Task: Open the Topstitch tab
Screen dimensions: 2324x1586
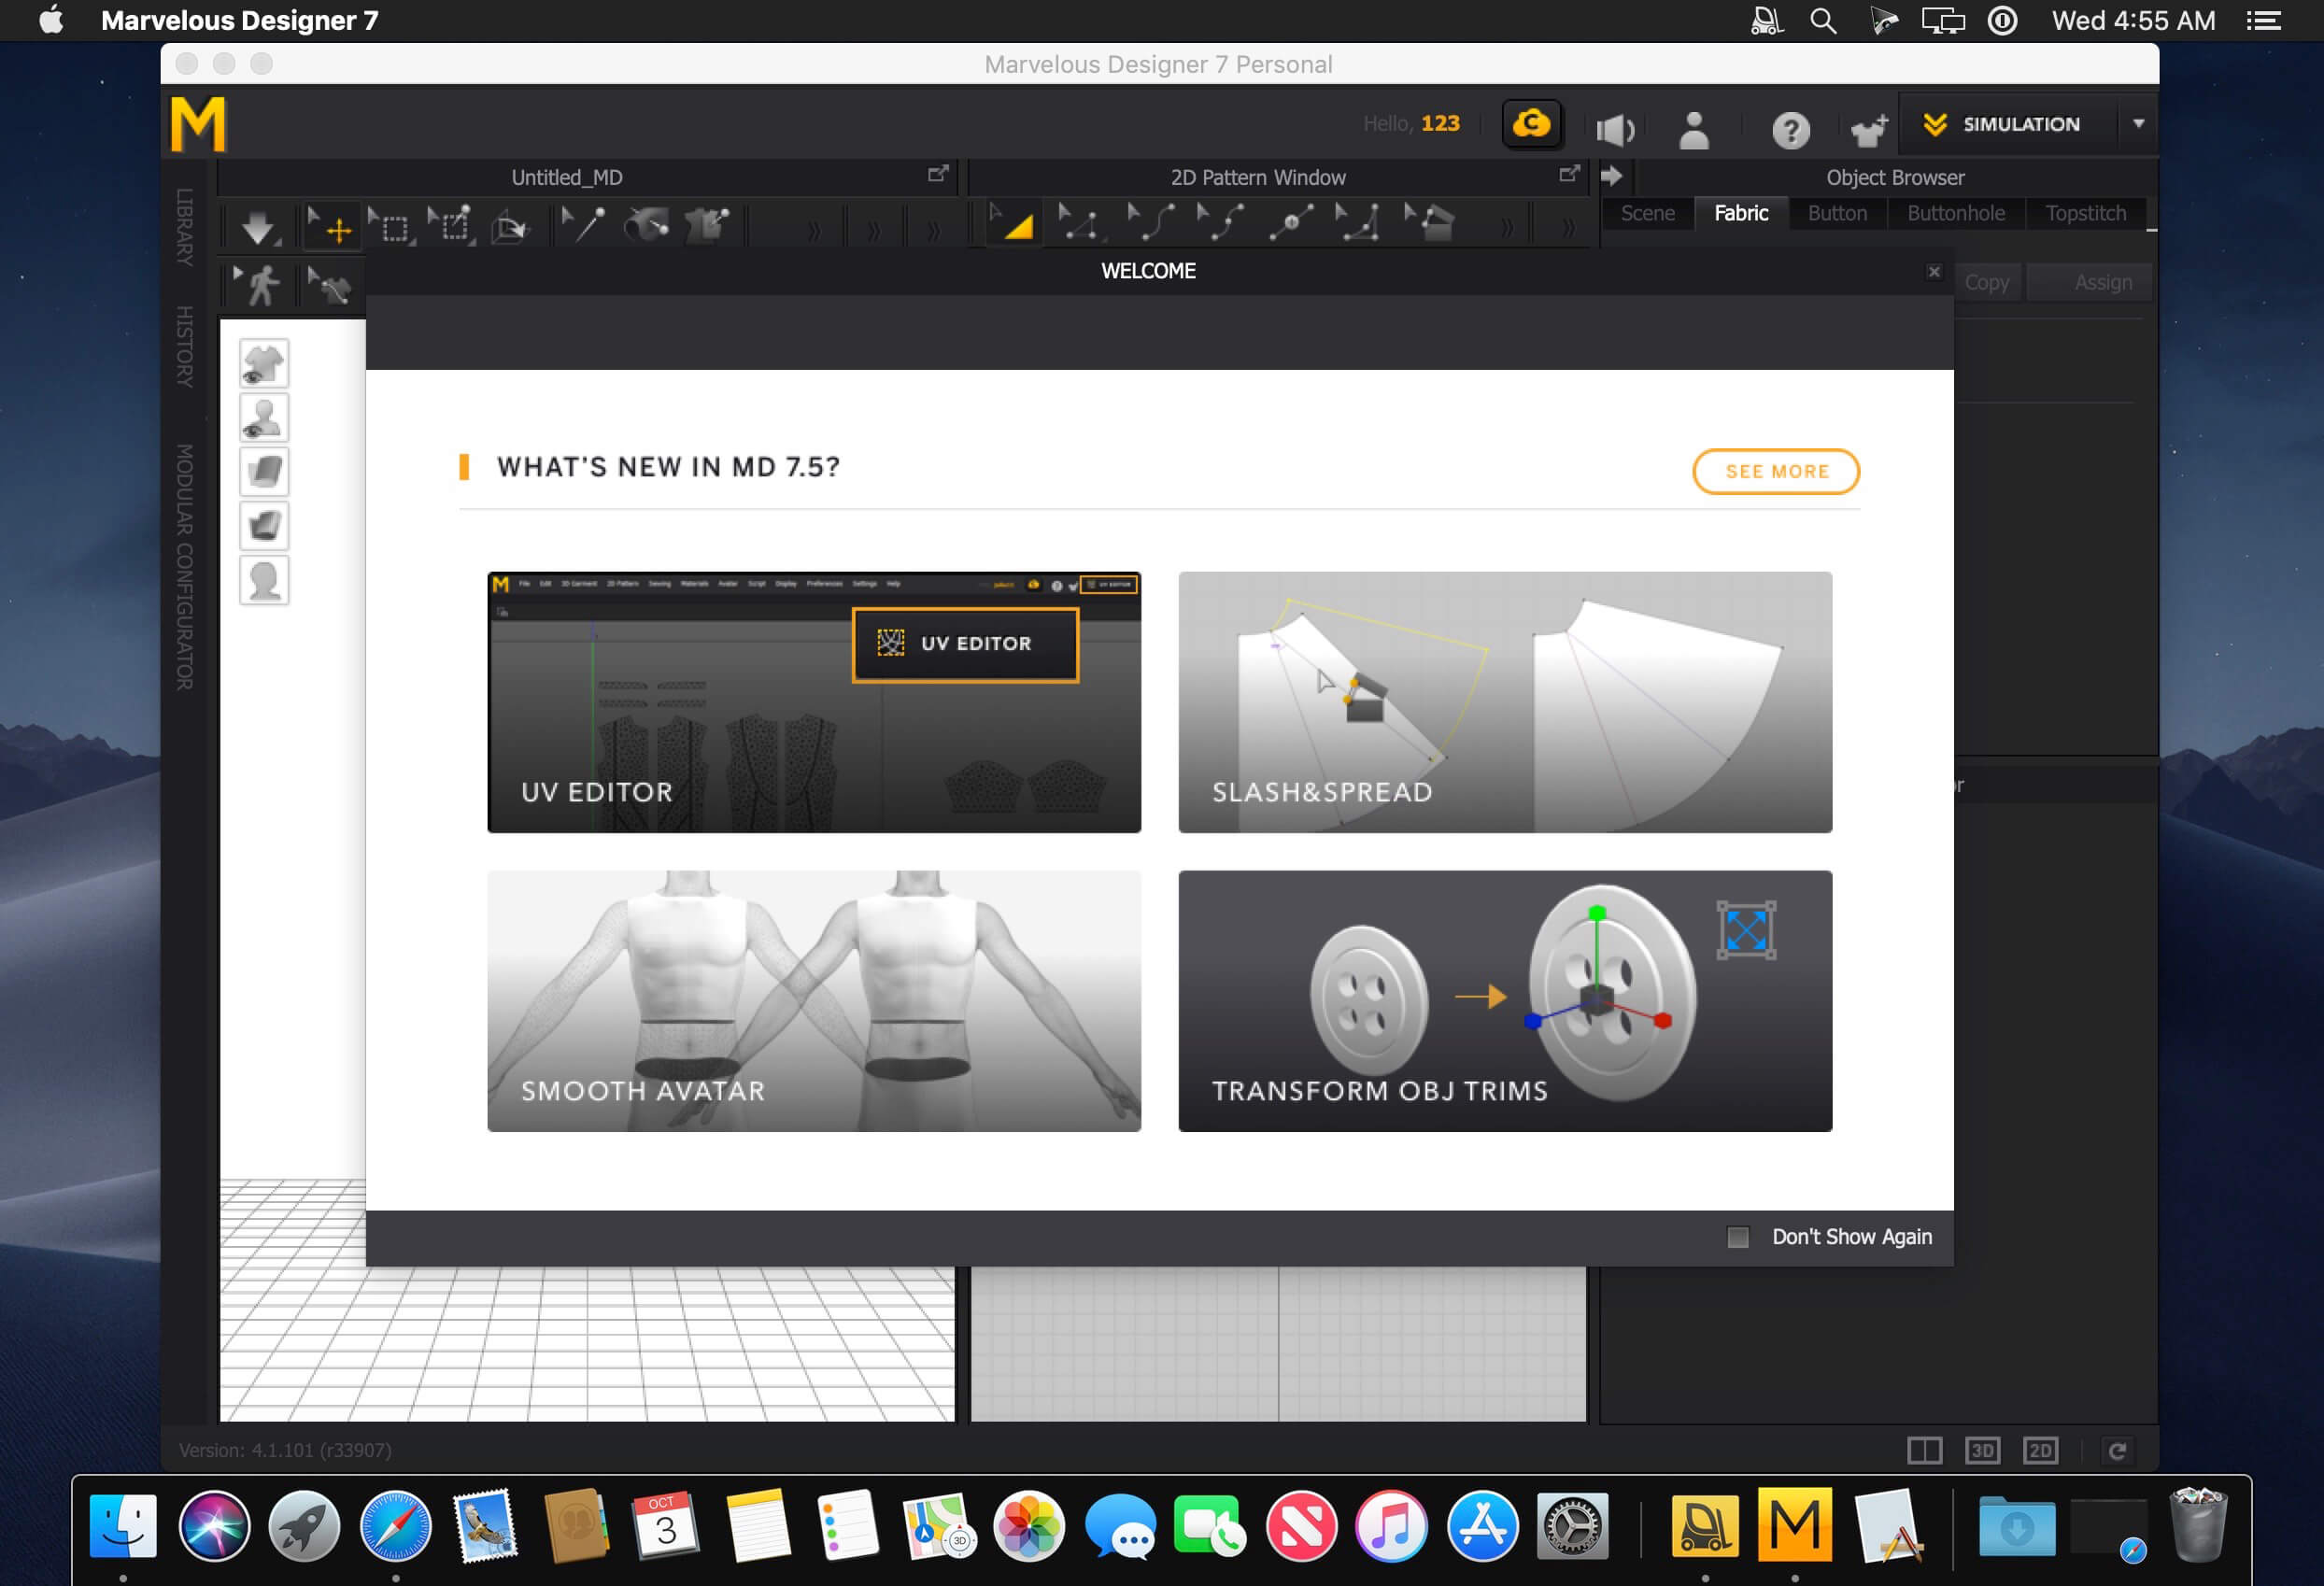Action: pyautogui.click(x=2085, y=213)
